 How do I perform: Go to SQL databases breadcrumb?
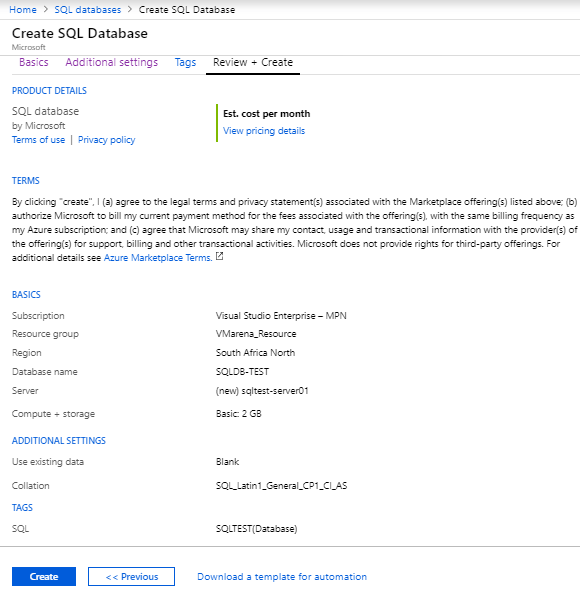tap(87, 10)
